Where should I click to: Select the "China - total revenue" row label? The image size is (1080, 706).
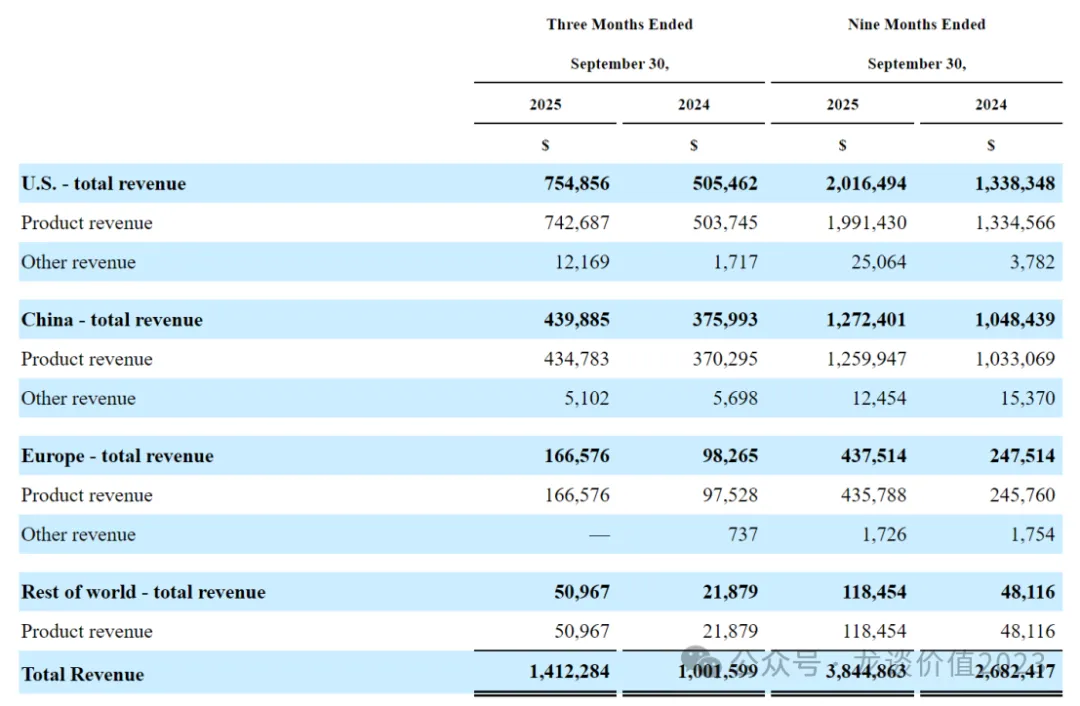pos(112,320)
